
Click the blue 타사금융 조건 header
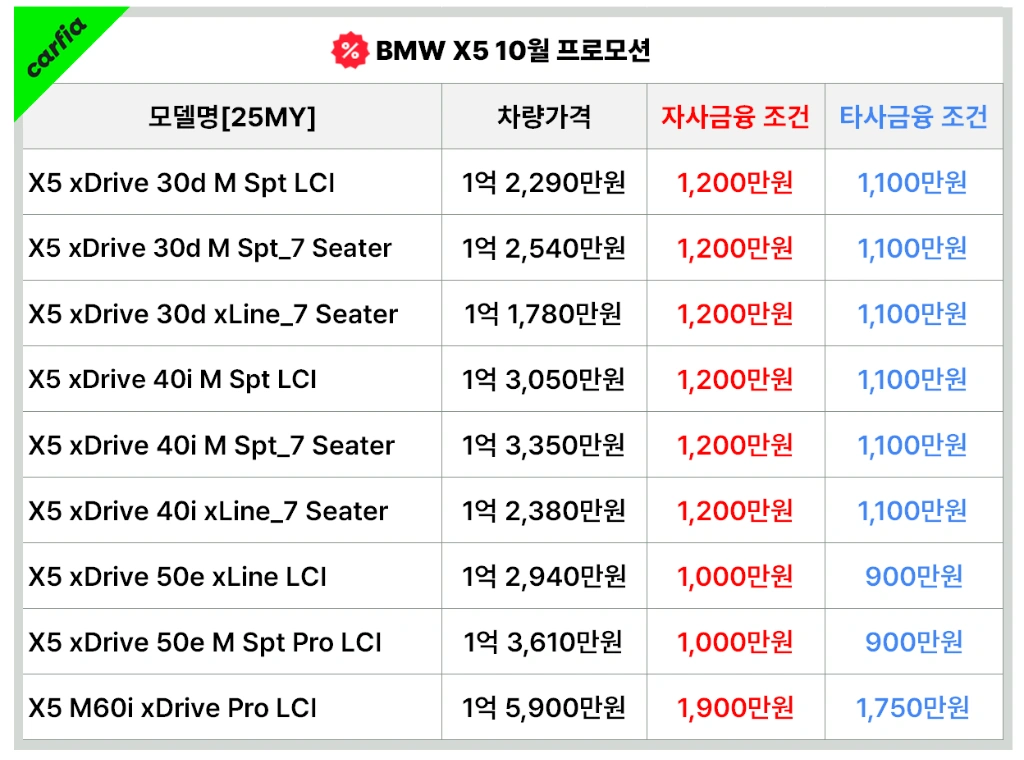[913, 117]
